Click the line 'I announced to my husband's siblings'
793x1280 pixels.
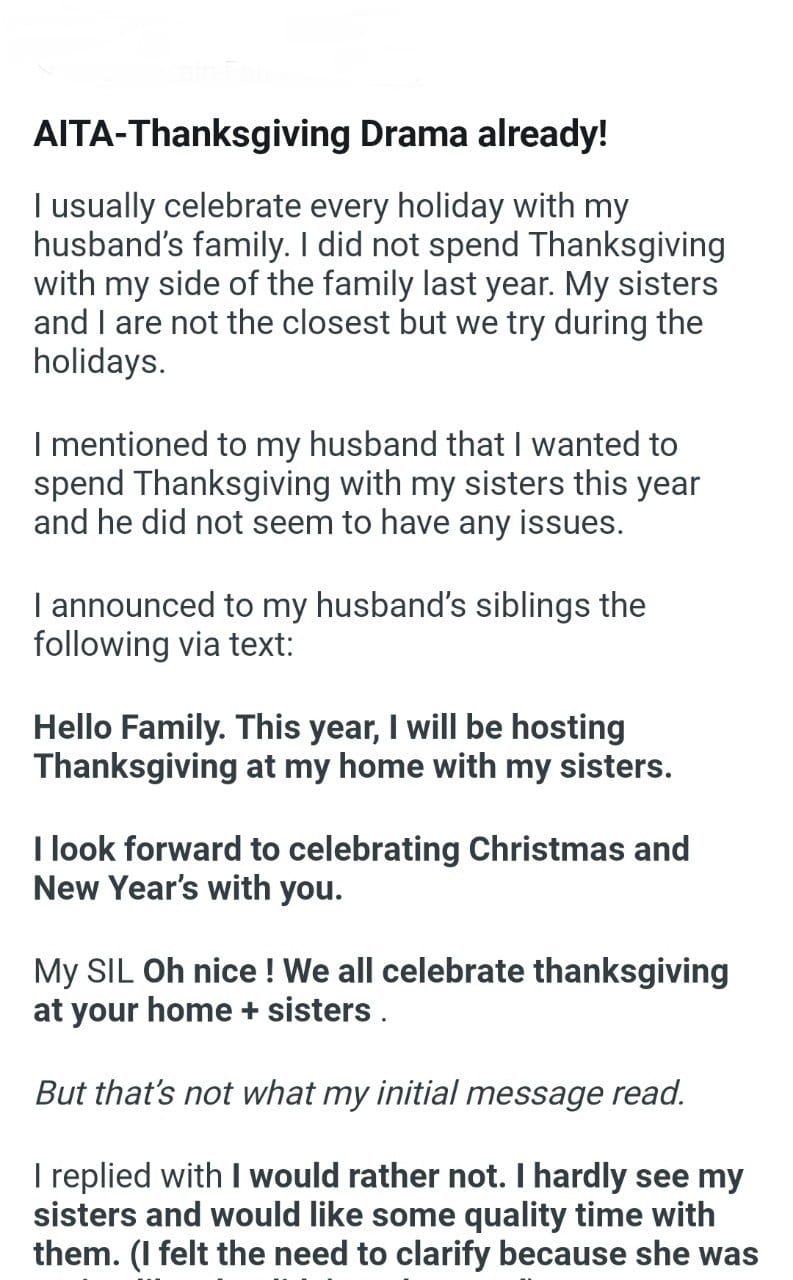click(339, 605)
